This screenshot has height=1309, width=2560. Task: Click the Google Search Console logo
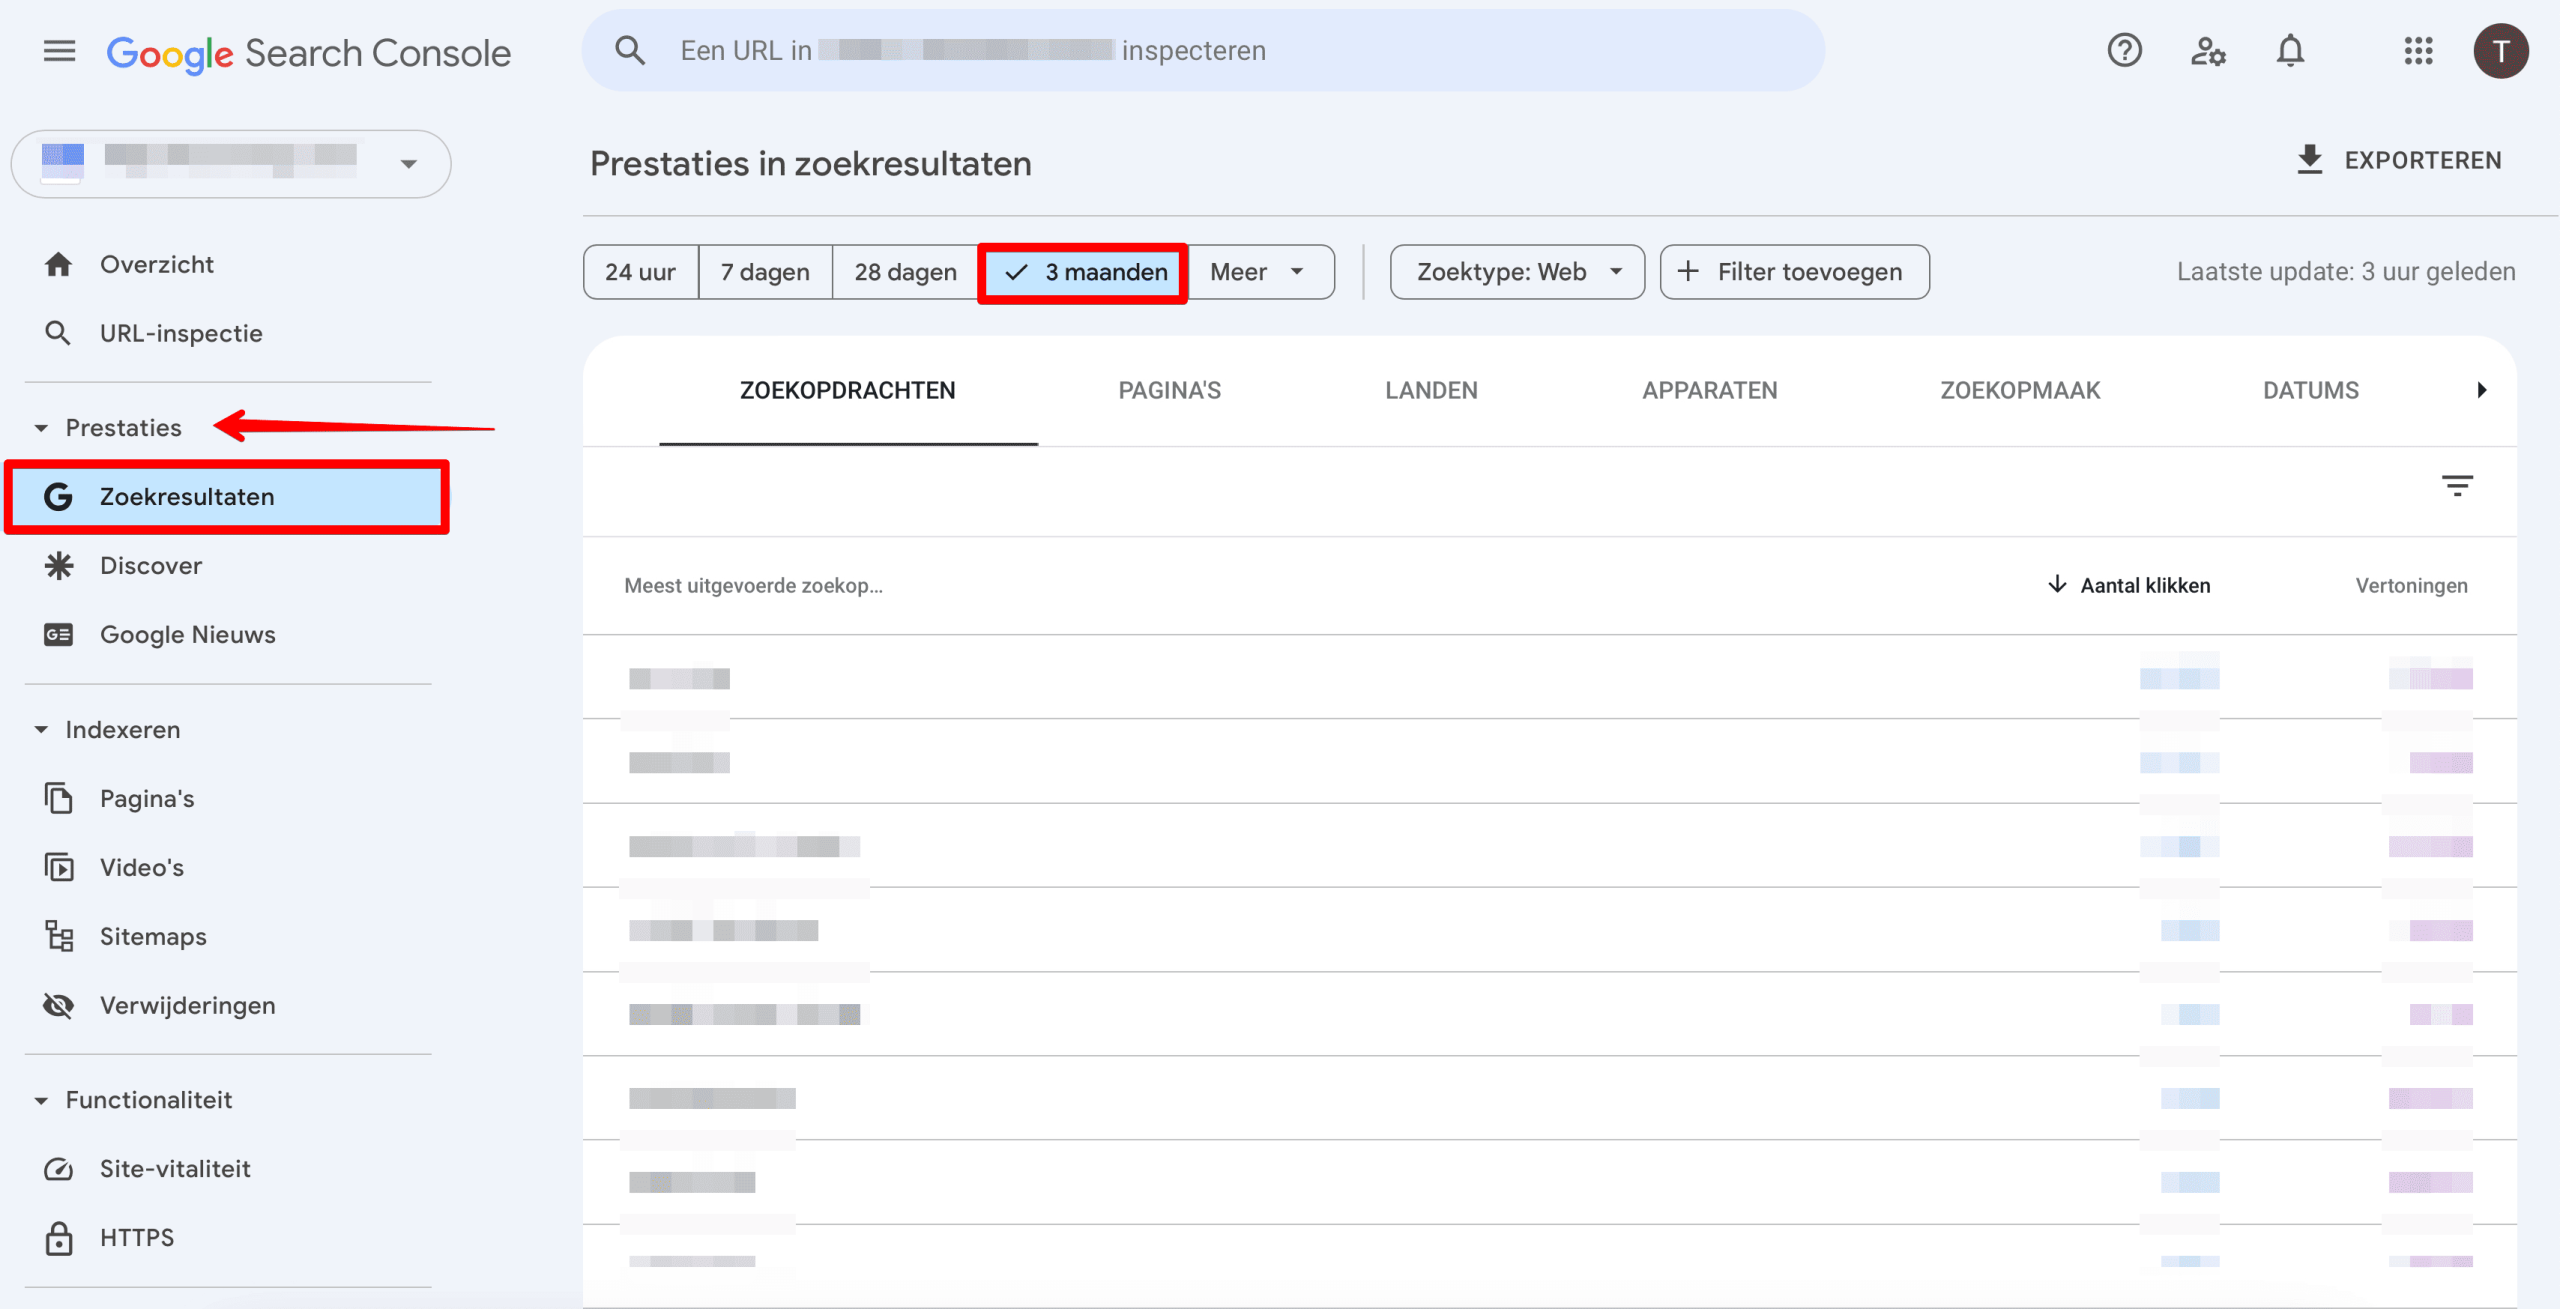309,53
